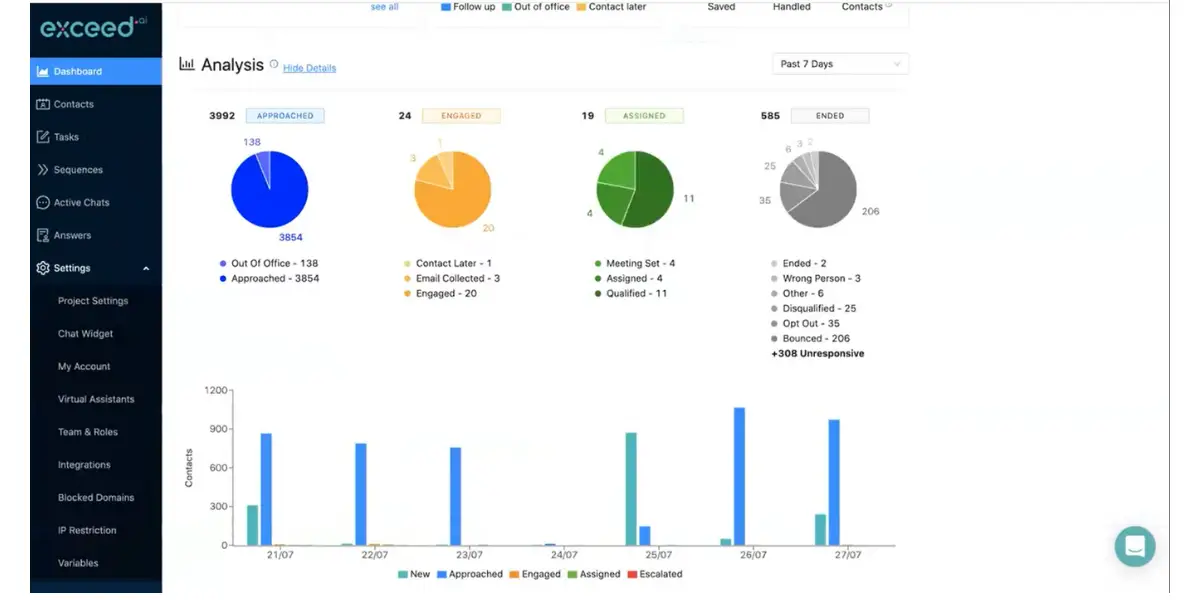
Task: Click the Active Chats bubble icon
Action: (x=43, y=202)
